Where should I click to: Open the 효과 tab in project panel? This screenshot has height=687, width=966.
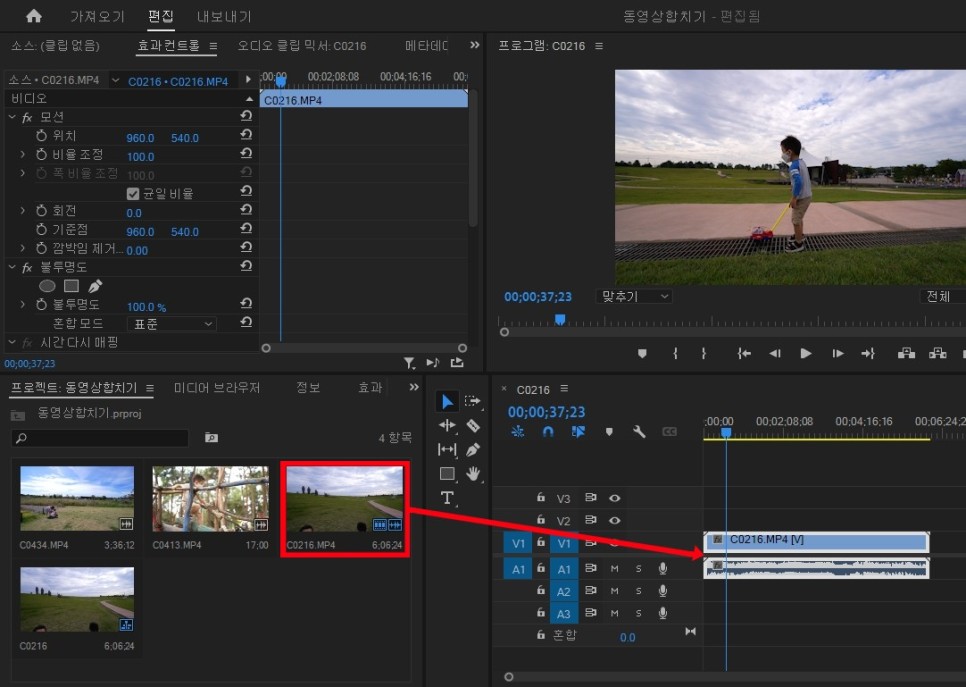(370, 388)
